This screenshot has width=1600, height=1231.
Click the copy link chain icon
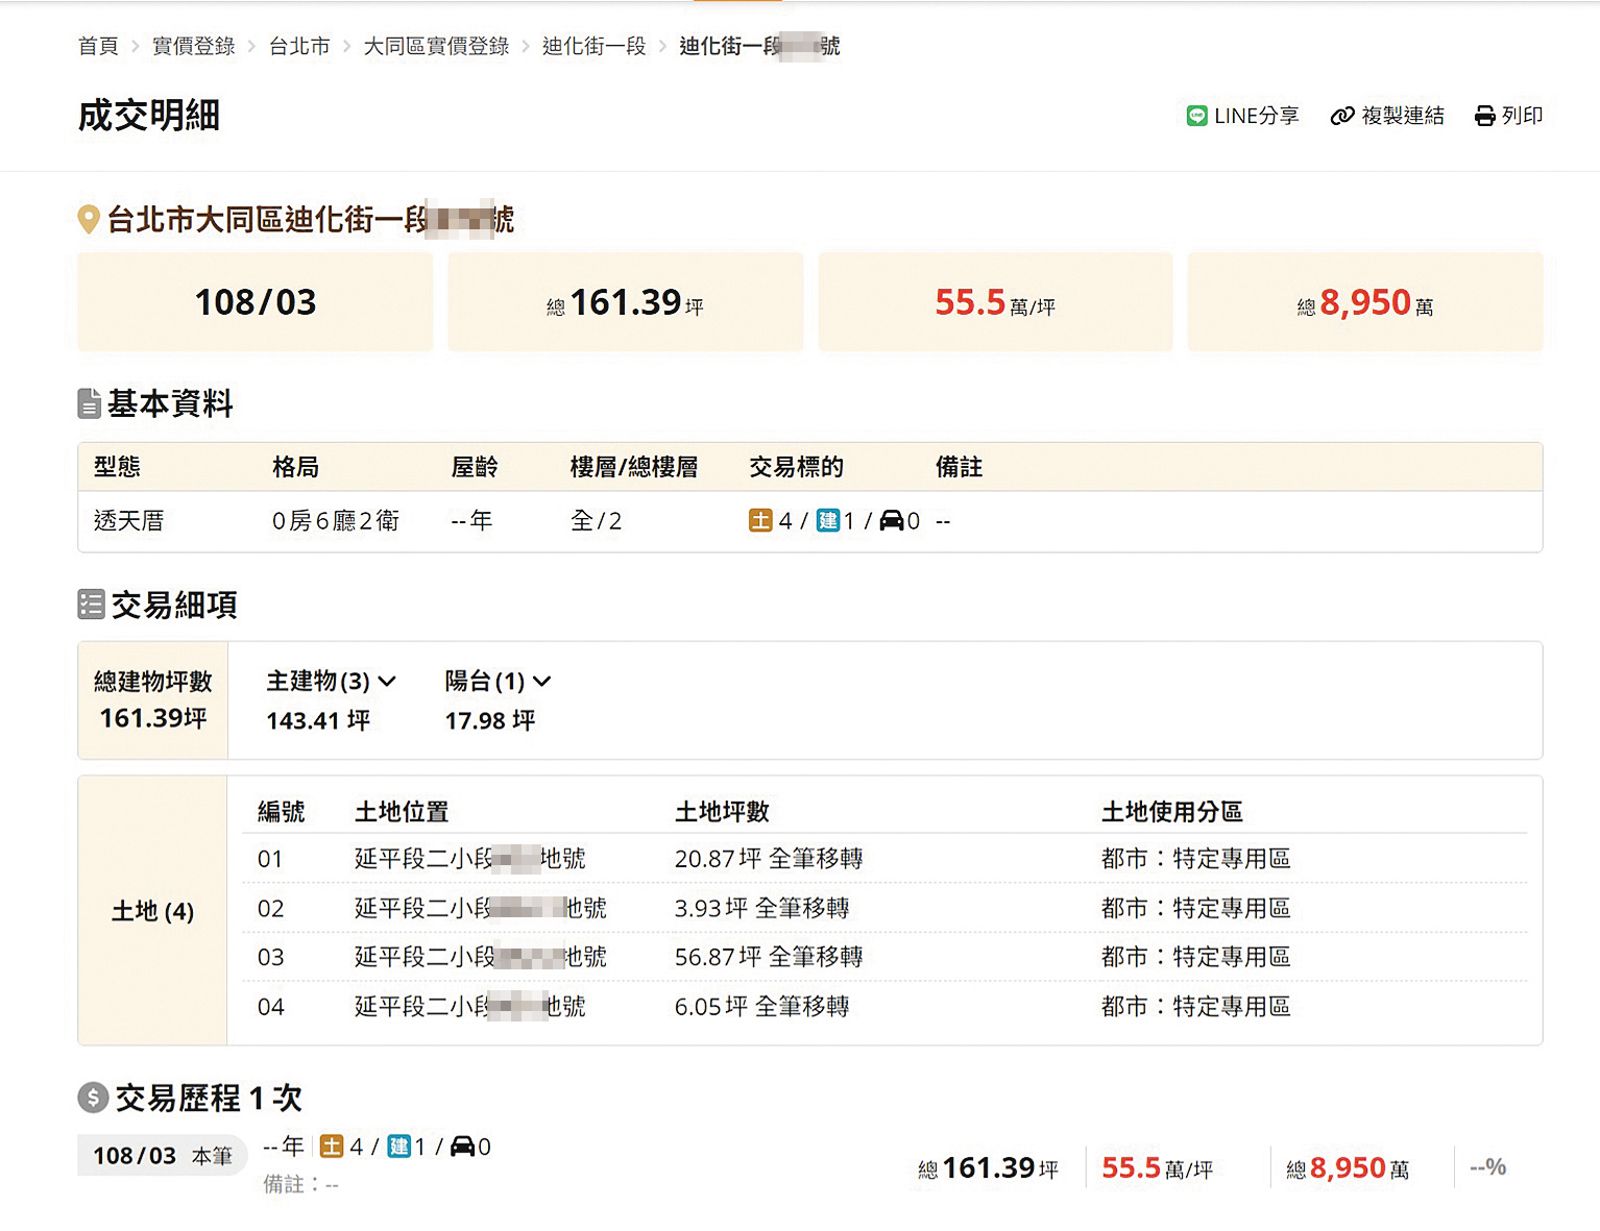click(1342, 116)
